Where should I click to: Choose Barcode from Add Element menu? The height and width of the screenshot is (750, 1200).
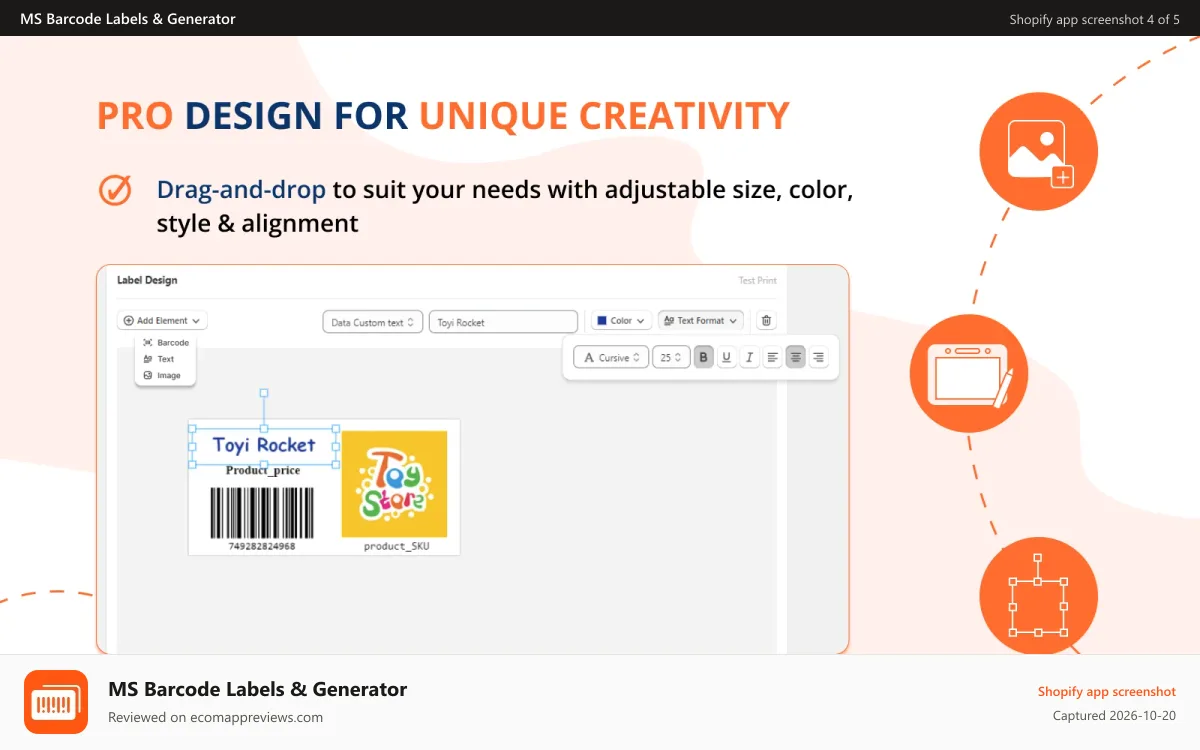[165, 343]
